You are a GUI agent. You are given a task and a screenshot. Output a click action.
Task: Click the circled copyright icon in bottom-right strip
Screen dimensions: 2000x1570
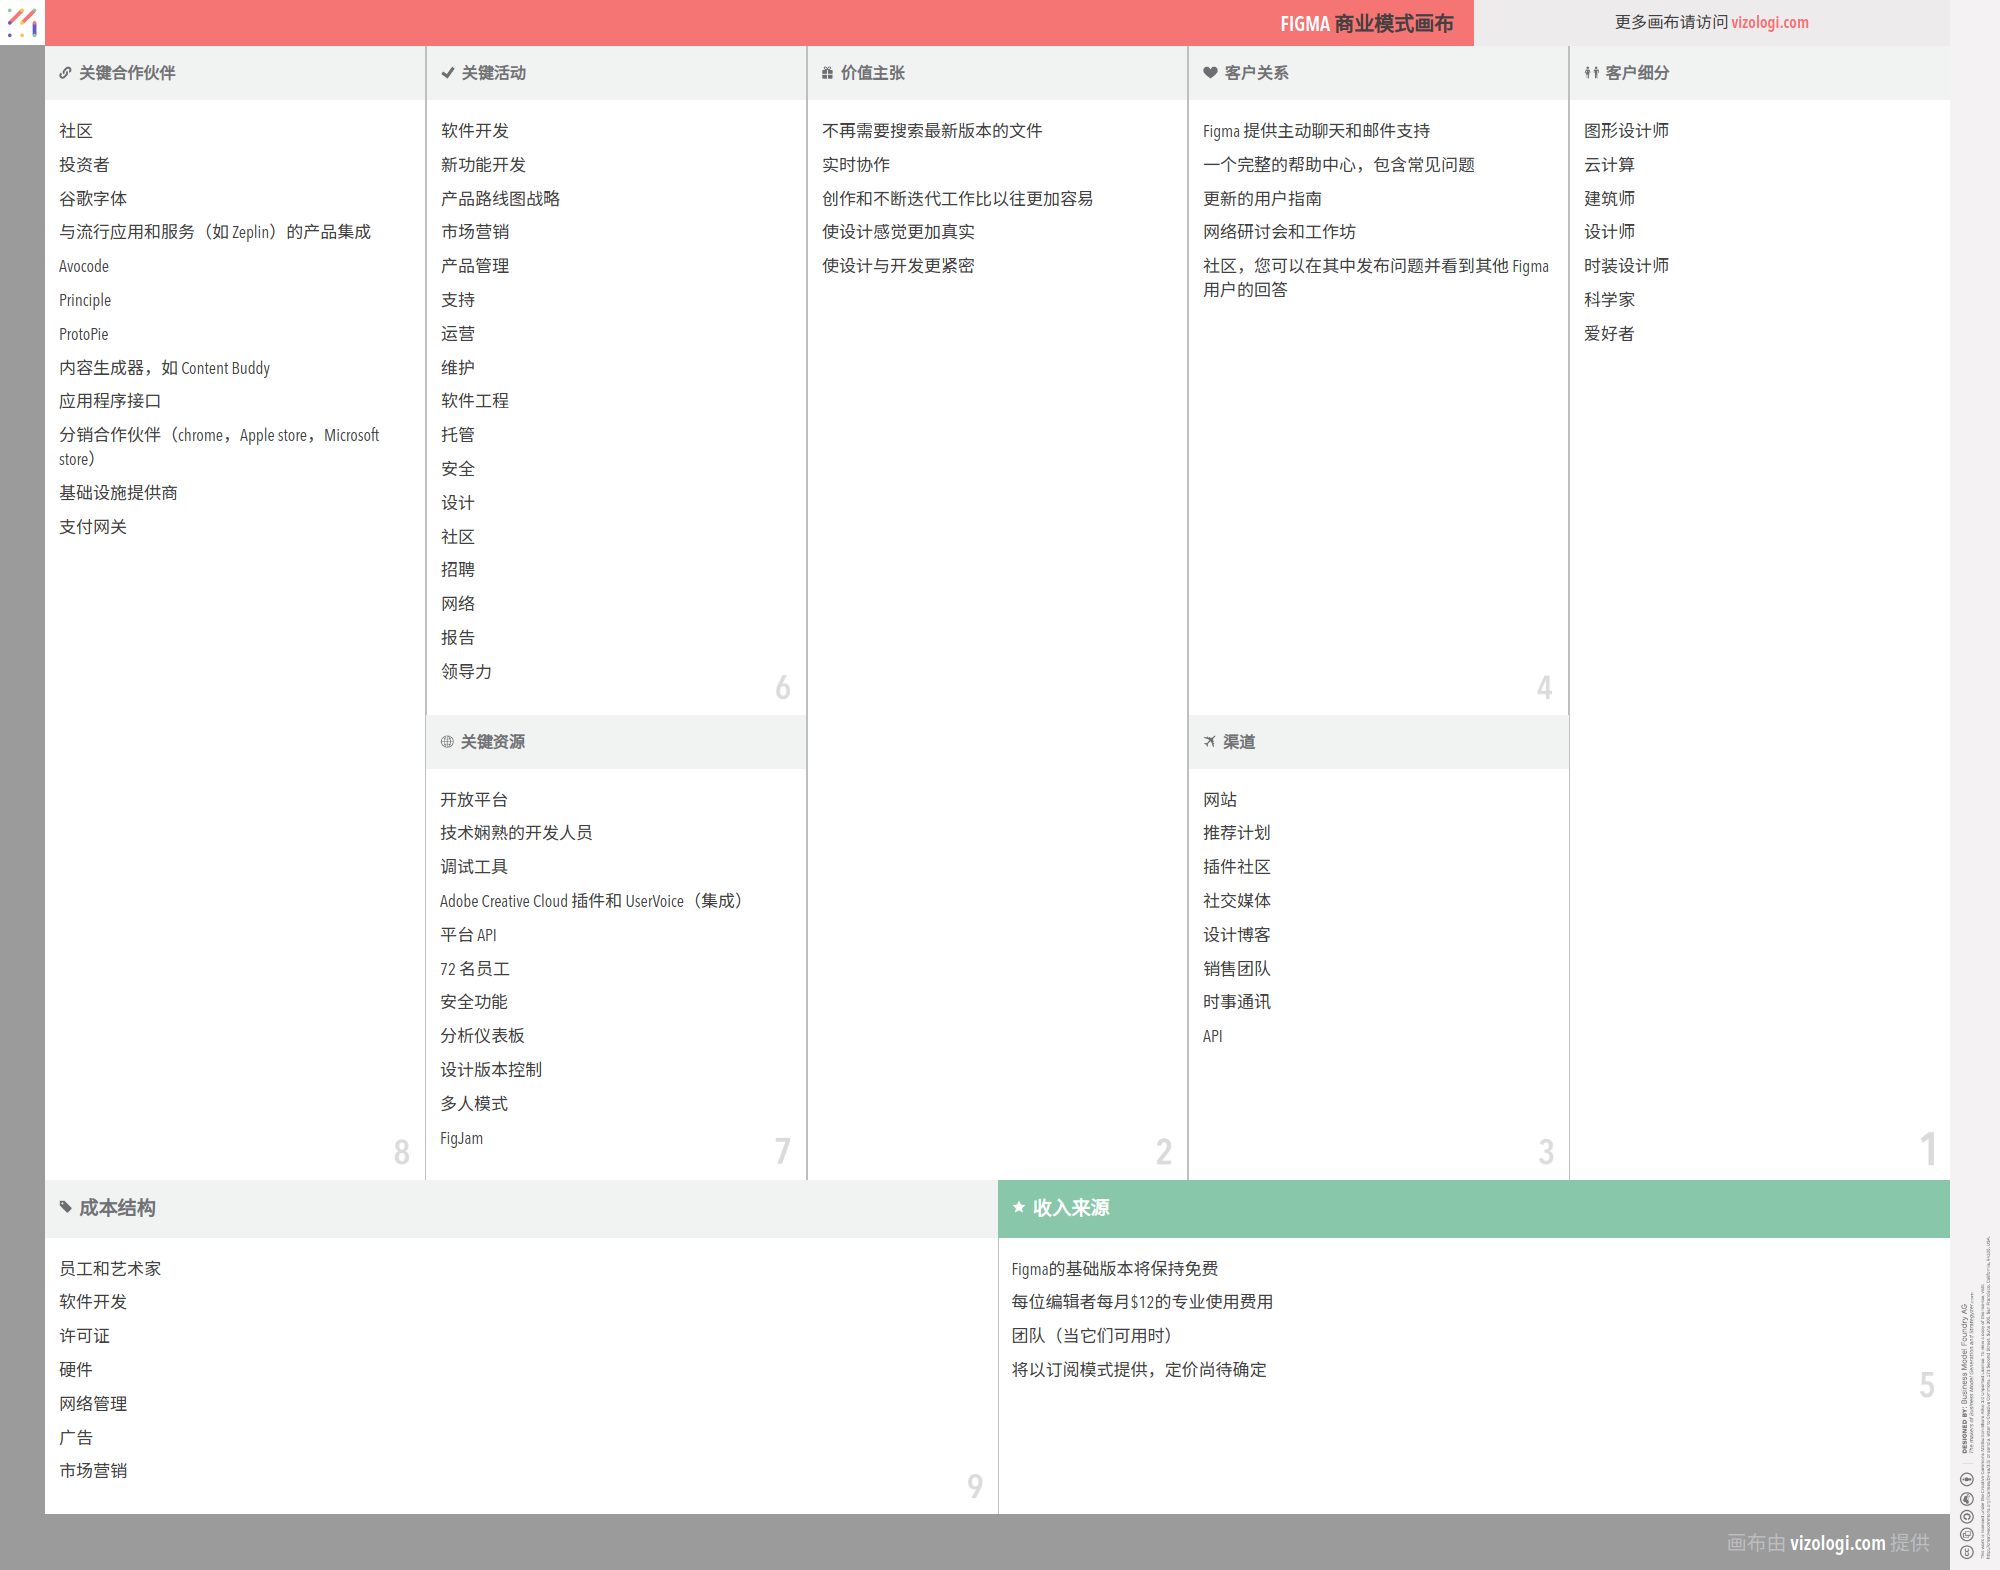1967,1516
